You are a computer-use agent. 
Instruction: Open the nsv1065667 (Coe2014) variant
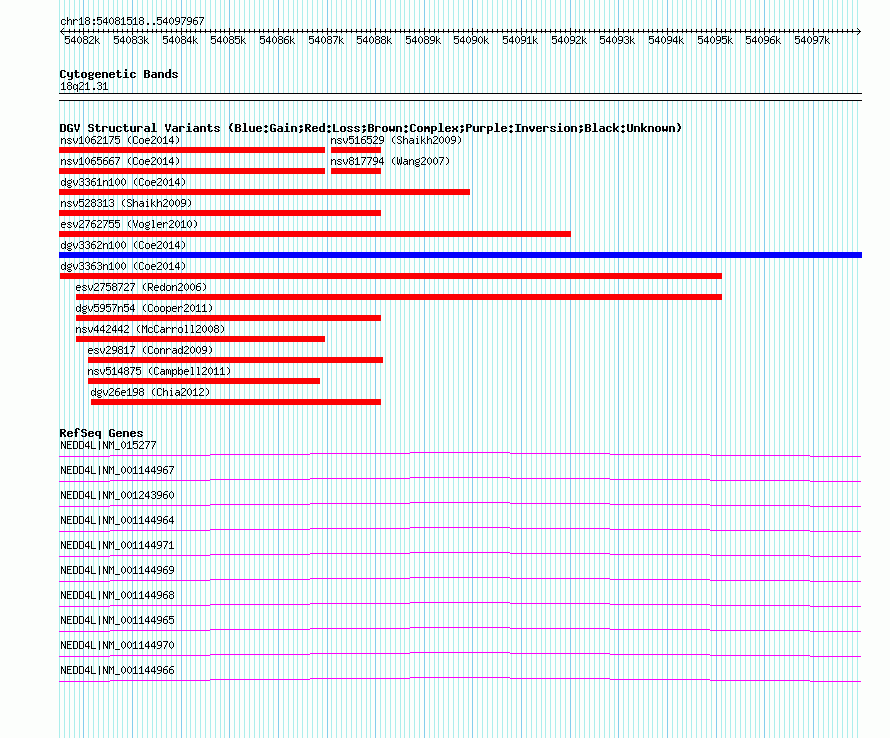click(120, 161)
